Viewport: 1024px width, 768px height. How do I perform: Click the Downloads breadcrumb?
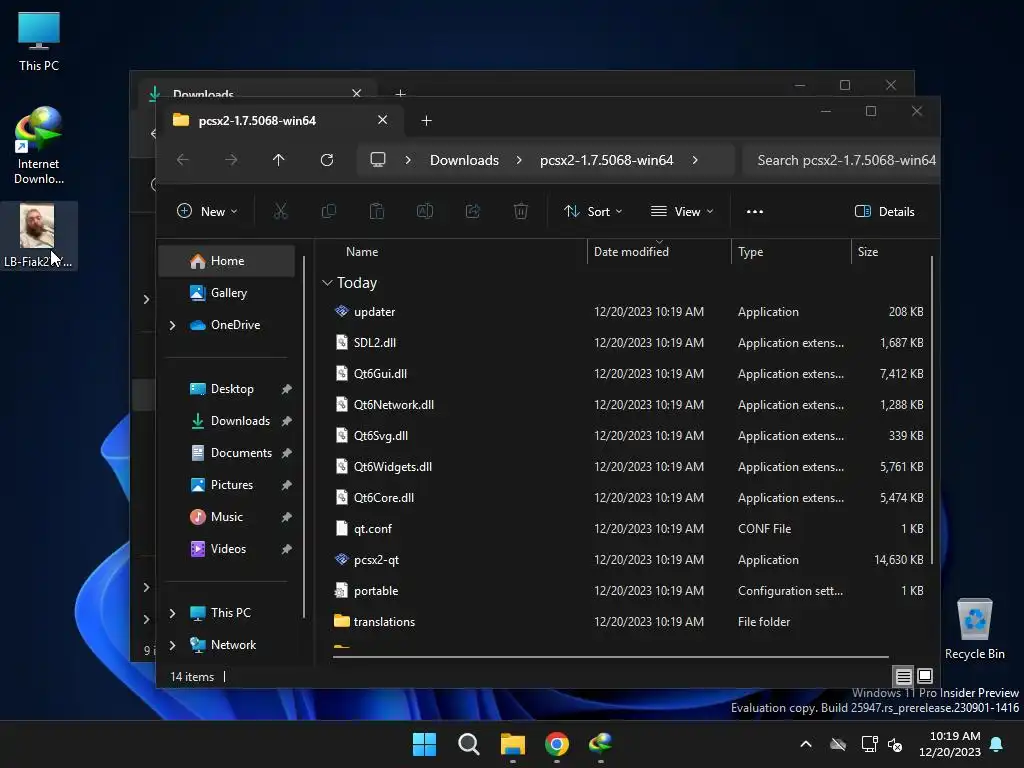(464, 160)
